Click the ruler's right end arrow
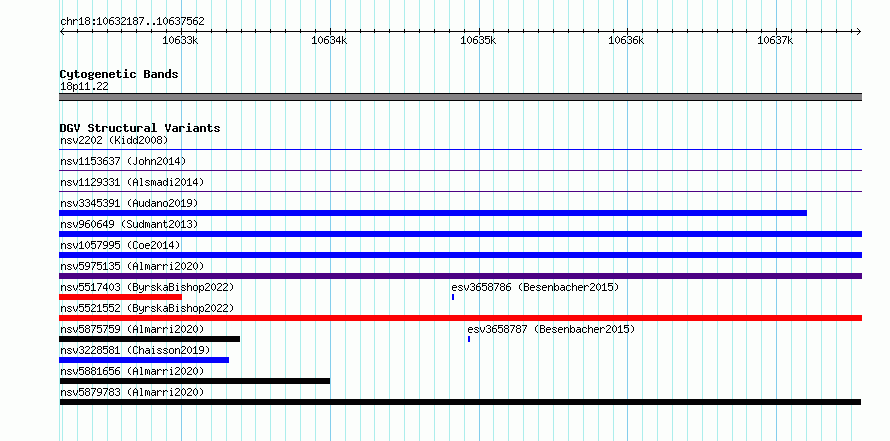The image size is (890, 441). pos(859,31)
